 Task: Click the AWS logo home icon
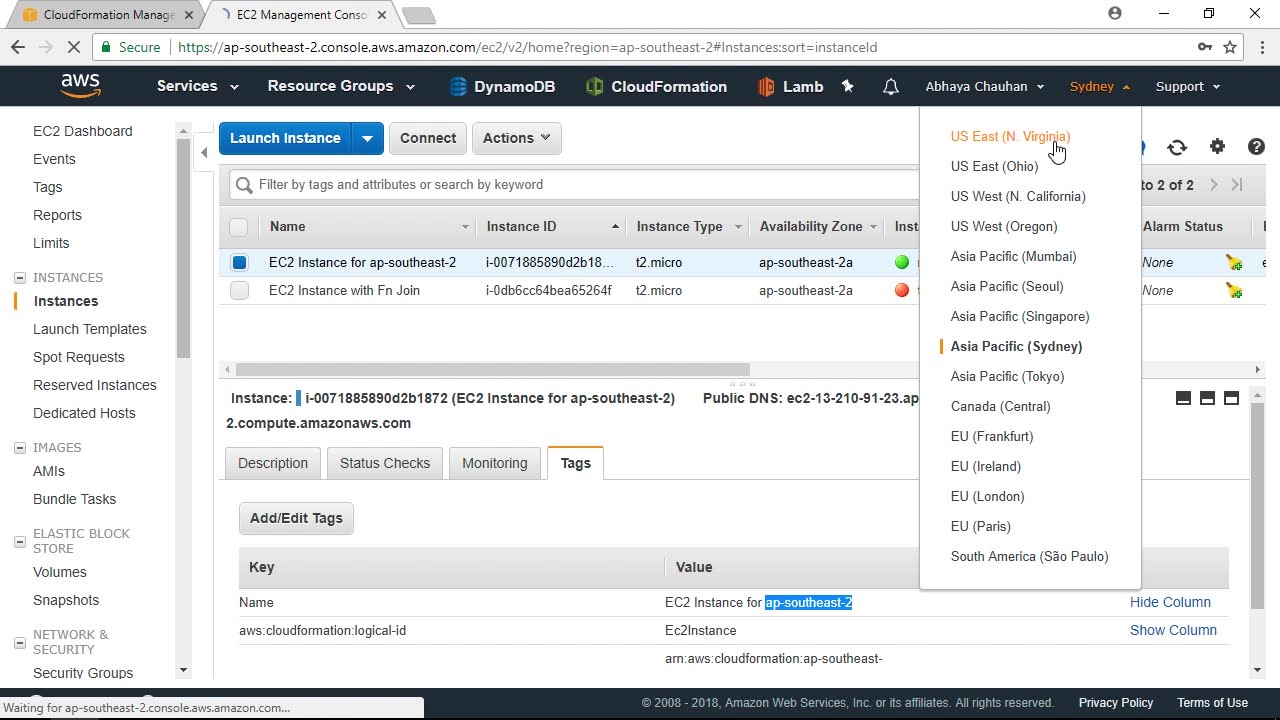tap(80, 86)
